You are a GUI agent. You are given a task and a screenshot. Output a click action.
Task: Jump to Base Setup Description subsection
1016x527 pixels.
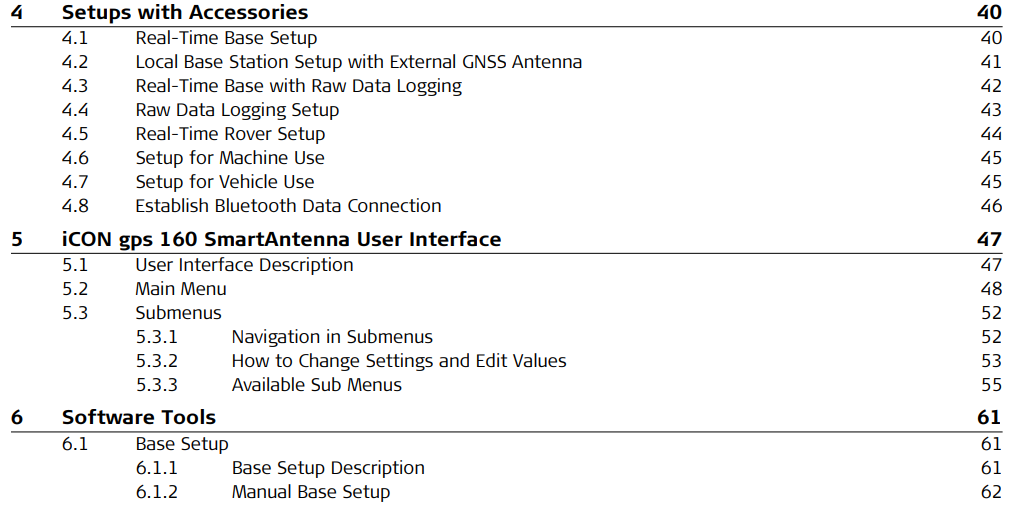click(x=328, y=468)
